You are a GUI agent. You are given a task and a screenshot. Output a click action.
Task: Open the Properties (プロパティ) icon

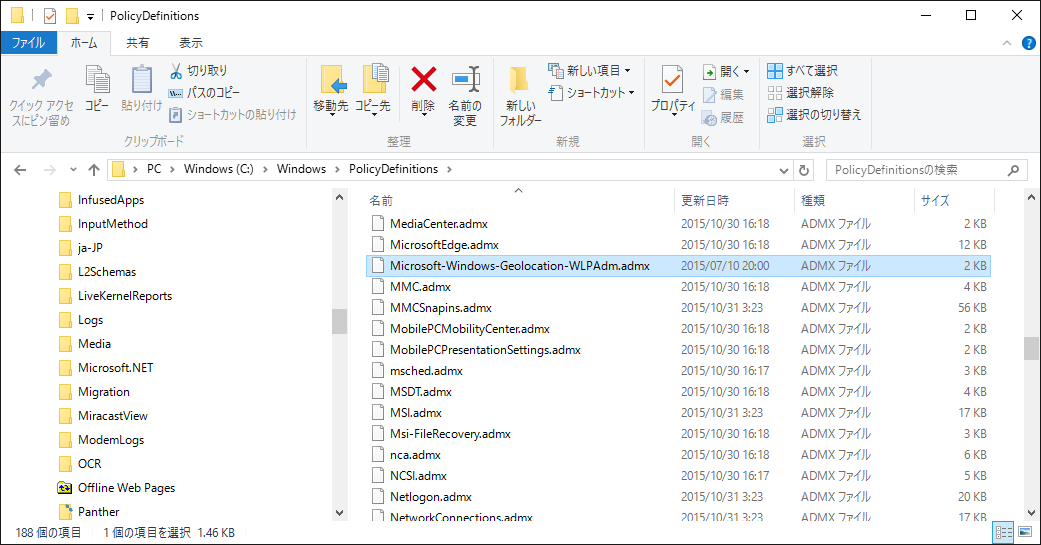point(672,81)
